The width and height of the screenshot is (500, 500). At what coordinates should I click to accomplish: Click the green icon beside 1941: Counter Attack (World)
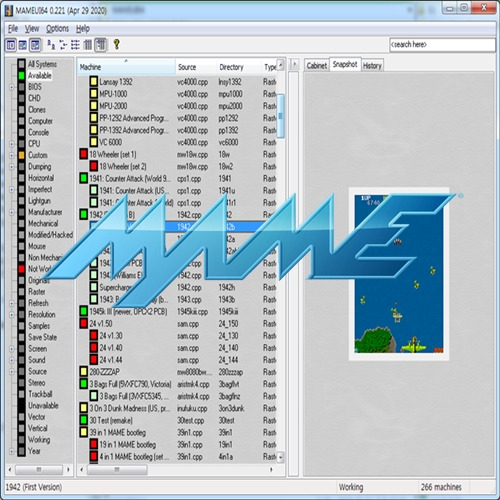(84, 178)
